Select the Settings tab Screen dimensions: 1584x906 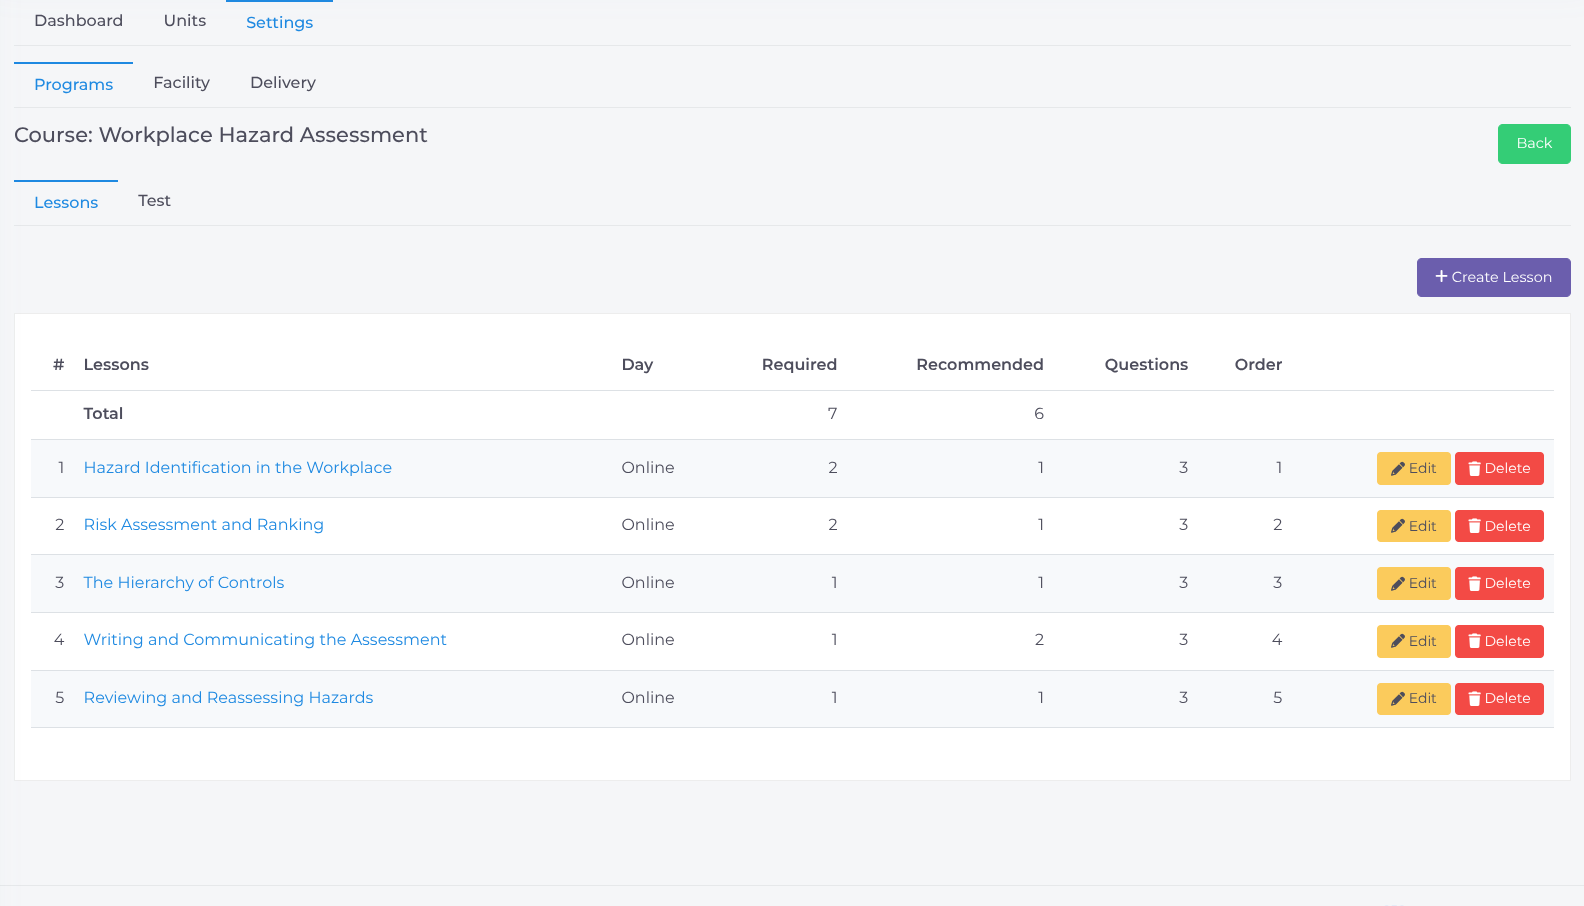pyautogui.click(x=280, y=22)
